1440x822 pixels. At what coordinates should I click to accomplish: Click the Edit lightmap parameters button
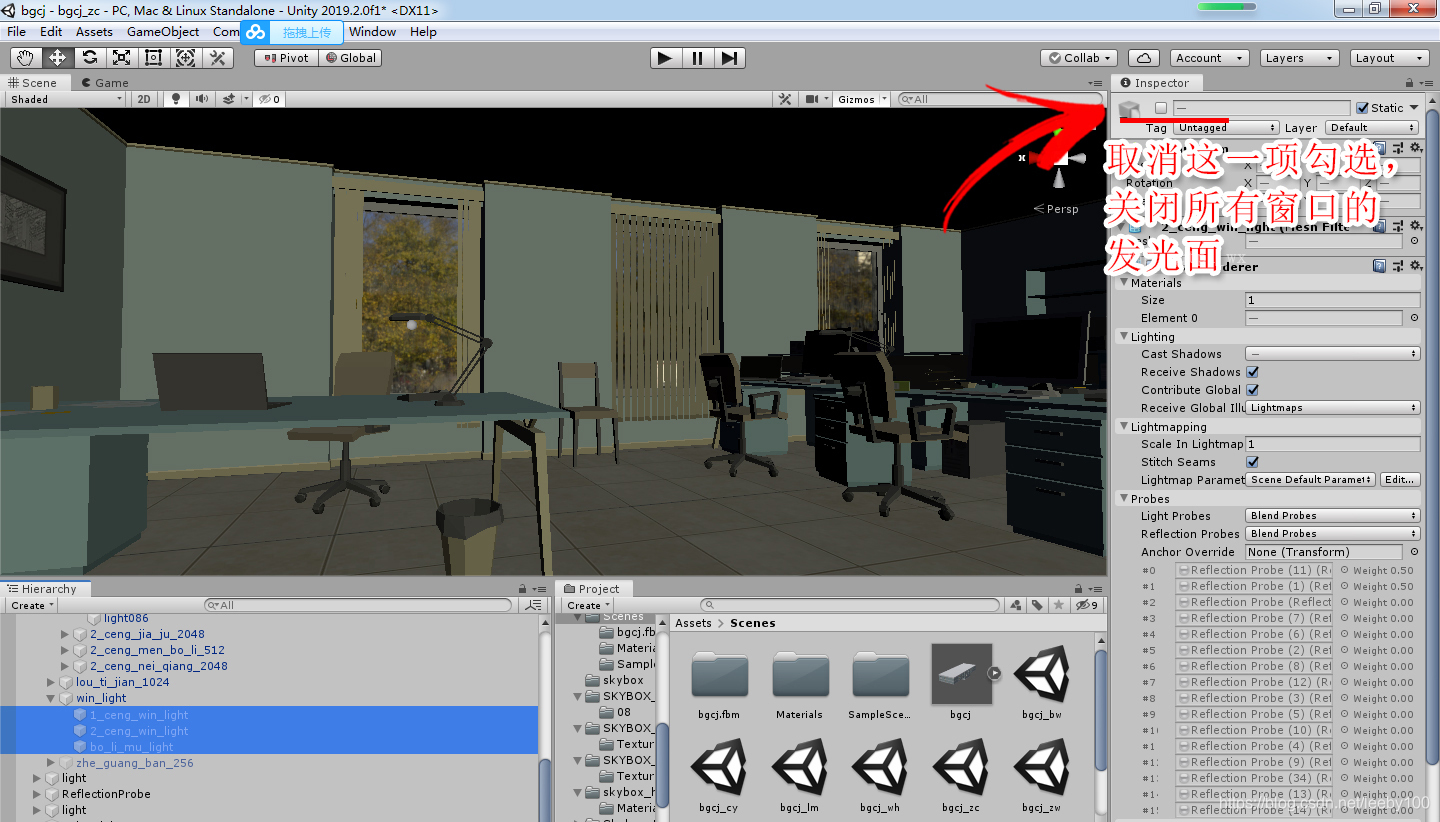pyautogui.click(x=1400, y=480)
